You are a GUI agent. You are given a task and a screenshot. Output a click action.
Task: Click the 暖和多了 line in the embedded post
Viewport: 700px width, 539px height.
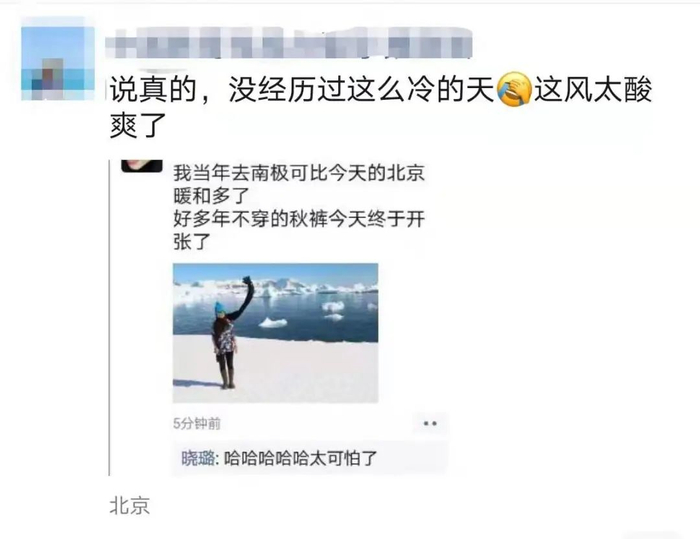coord(211,196)
